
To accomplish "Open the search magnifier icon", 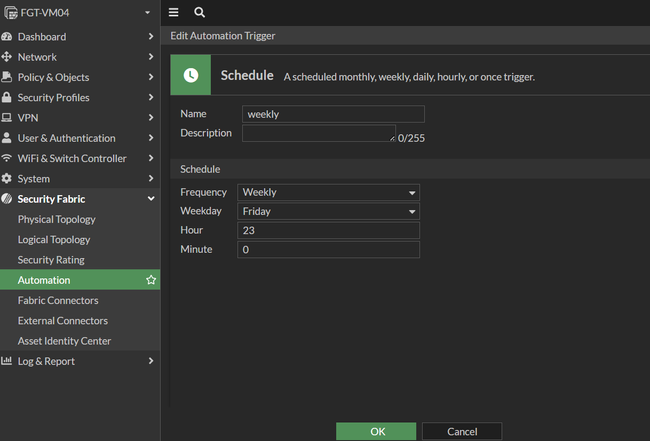I will tap(200, 12).
